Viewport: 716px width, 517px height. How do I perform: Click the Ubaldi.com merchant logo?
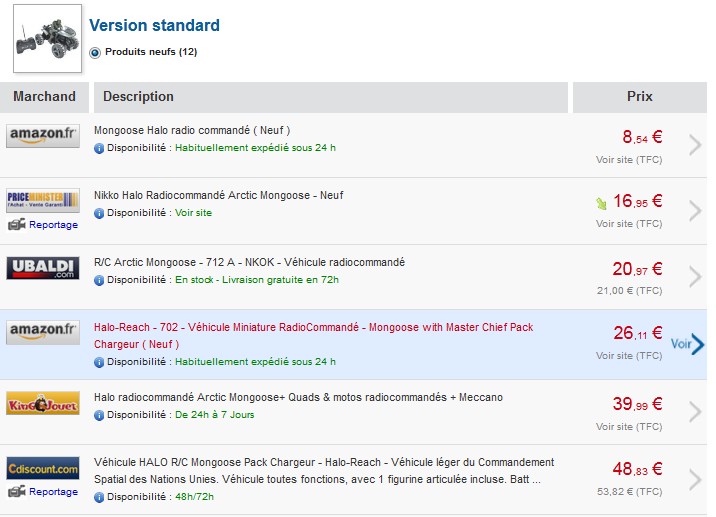point(43,268)
